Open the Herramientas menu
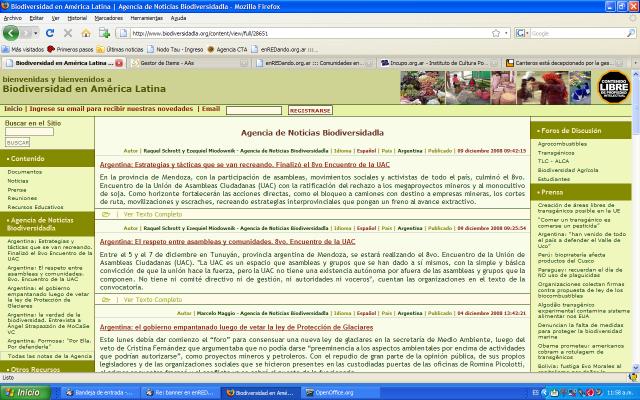Viewport: 640px width, 400px height. pyautogui.click(x=147, y=18)
